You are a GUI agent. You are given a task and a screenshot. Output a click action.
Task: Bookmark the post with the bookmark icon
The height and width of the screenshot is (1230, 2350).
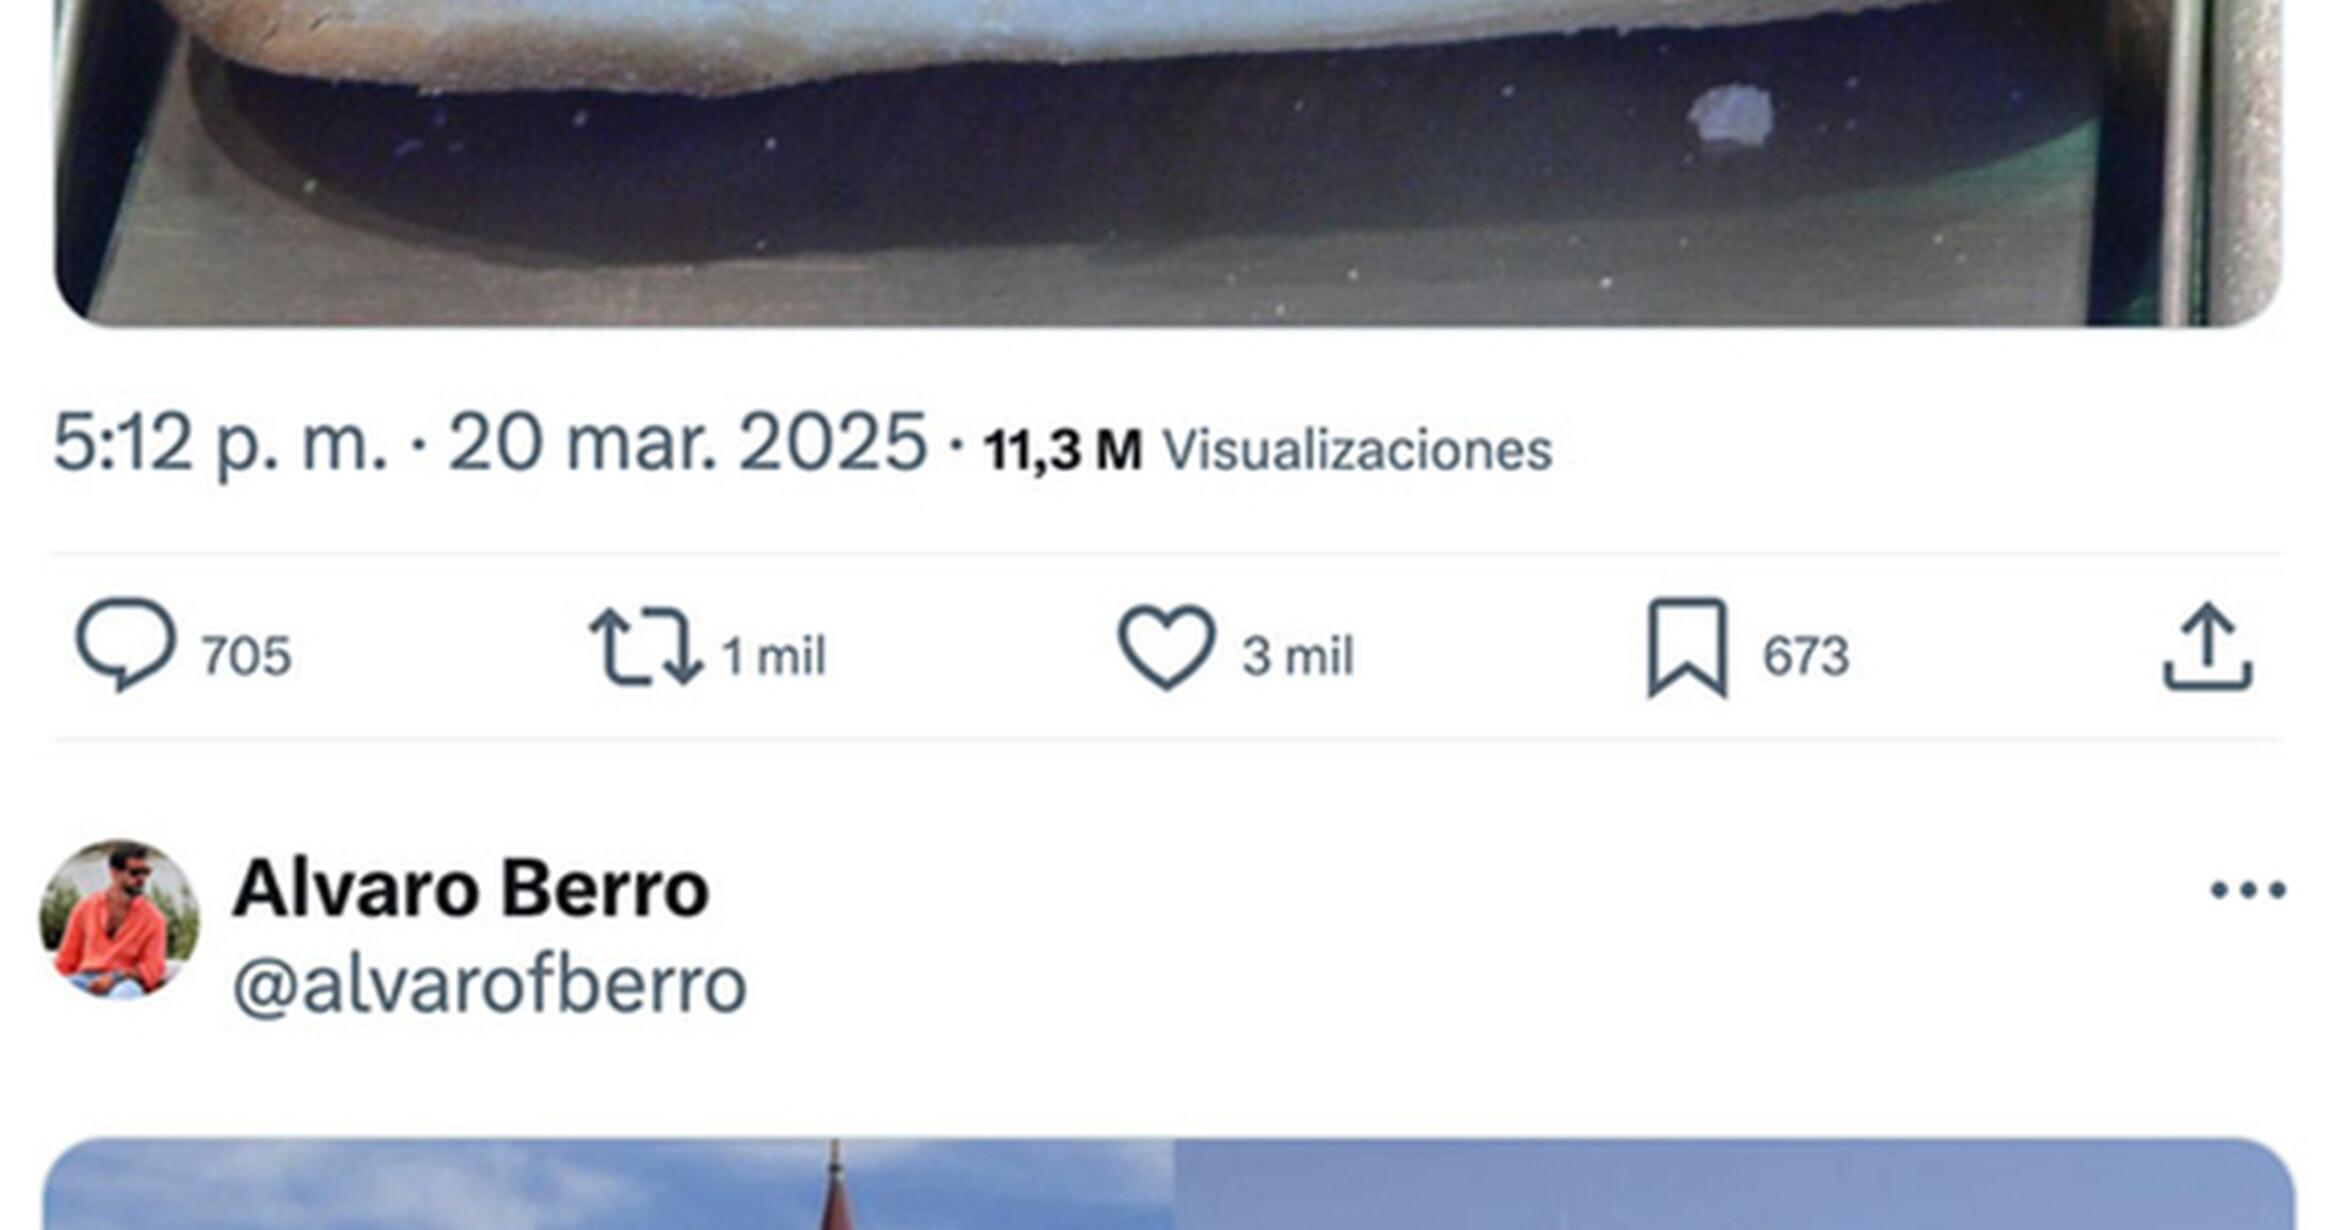point(1688,647)
